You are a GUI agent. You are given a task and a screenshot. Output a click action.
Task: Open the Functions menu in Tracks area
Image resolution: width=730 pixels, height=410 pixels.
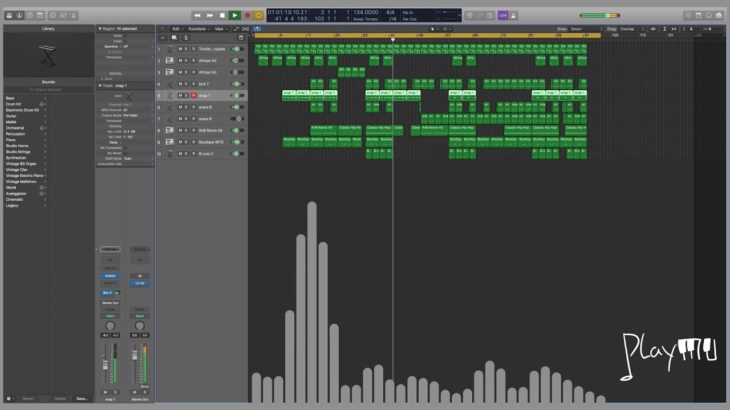pyautogui.click(x=198, y=29)
